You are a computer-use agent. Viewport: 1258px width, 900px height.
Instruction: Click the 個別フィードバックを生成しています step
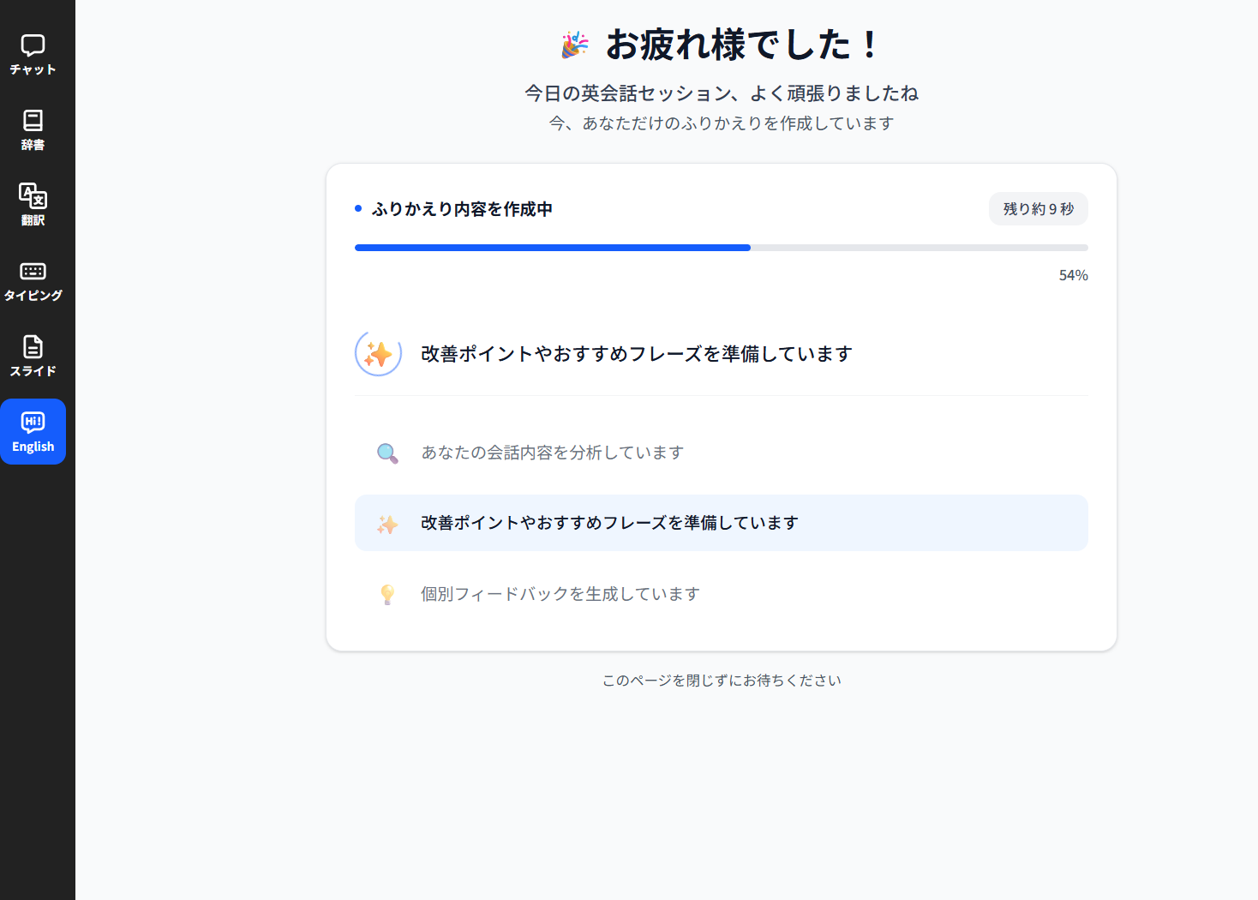[x=560, y=593]
